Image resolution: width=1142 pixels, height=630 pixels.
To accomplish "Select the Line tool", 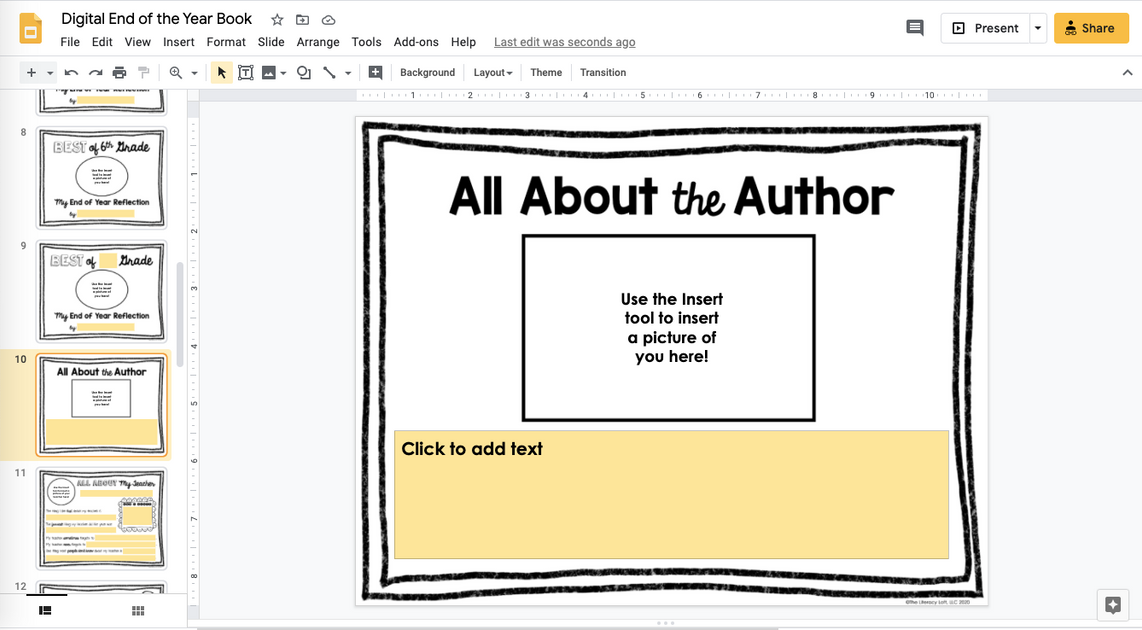I will click(329, 72).
